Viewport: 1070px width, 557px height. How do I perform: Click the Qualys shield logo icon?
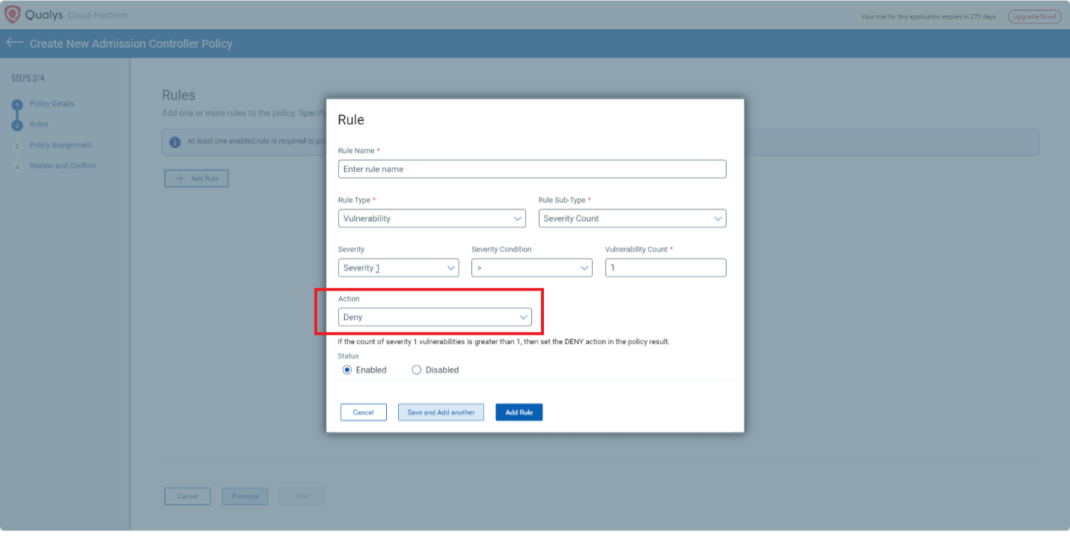click(12, 14)
